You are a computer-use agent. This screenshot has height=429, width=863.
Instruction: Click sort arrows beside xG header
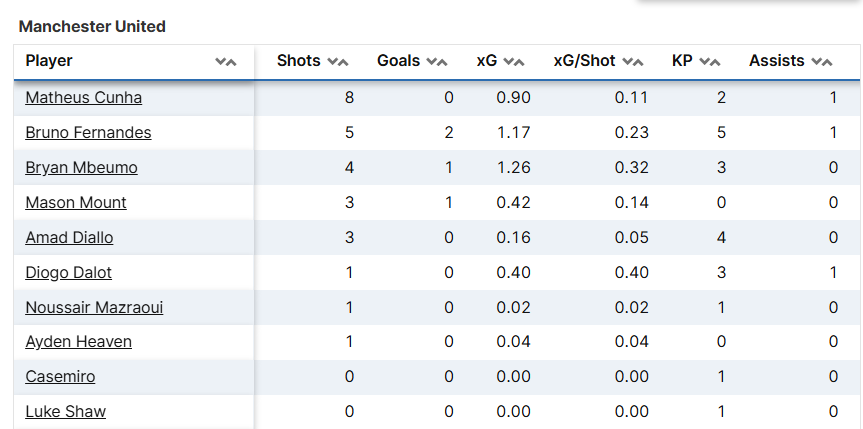pos(513,62)
